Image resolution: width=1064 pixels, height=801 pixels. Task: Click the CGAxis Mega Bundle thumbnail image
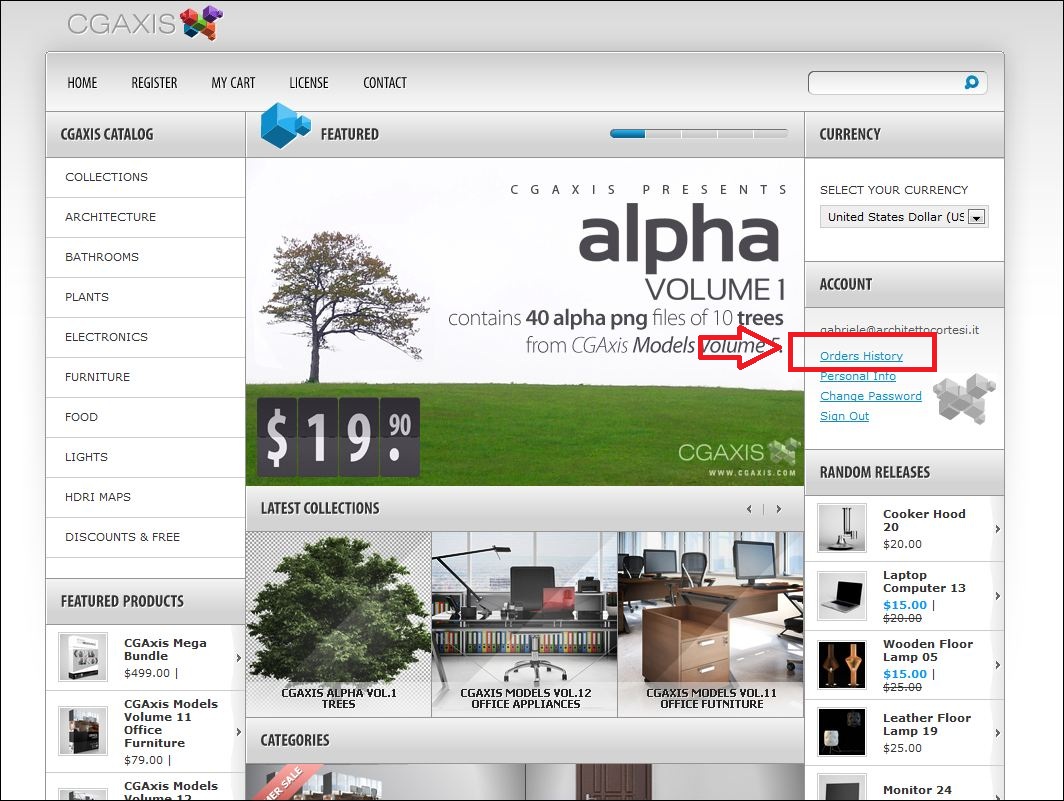(83, 657)
